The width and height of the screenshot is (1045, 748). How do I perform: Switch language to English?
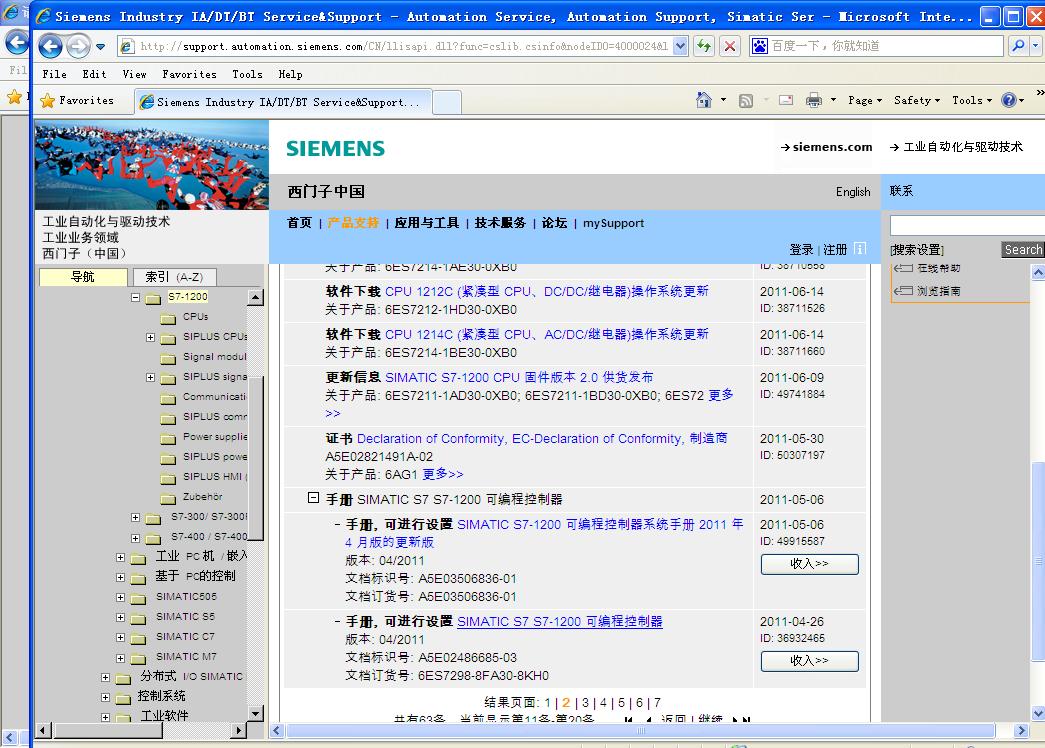click(x=853, y=192)
